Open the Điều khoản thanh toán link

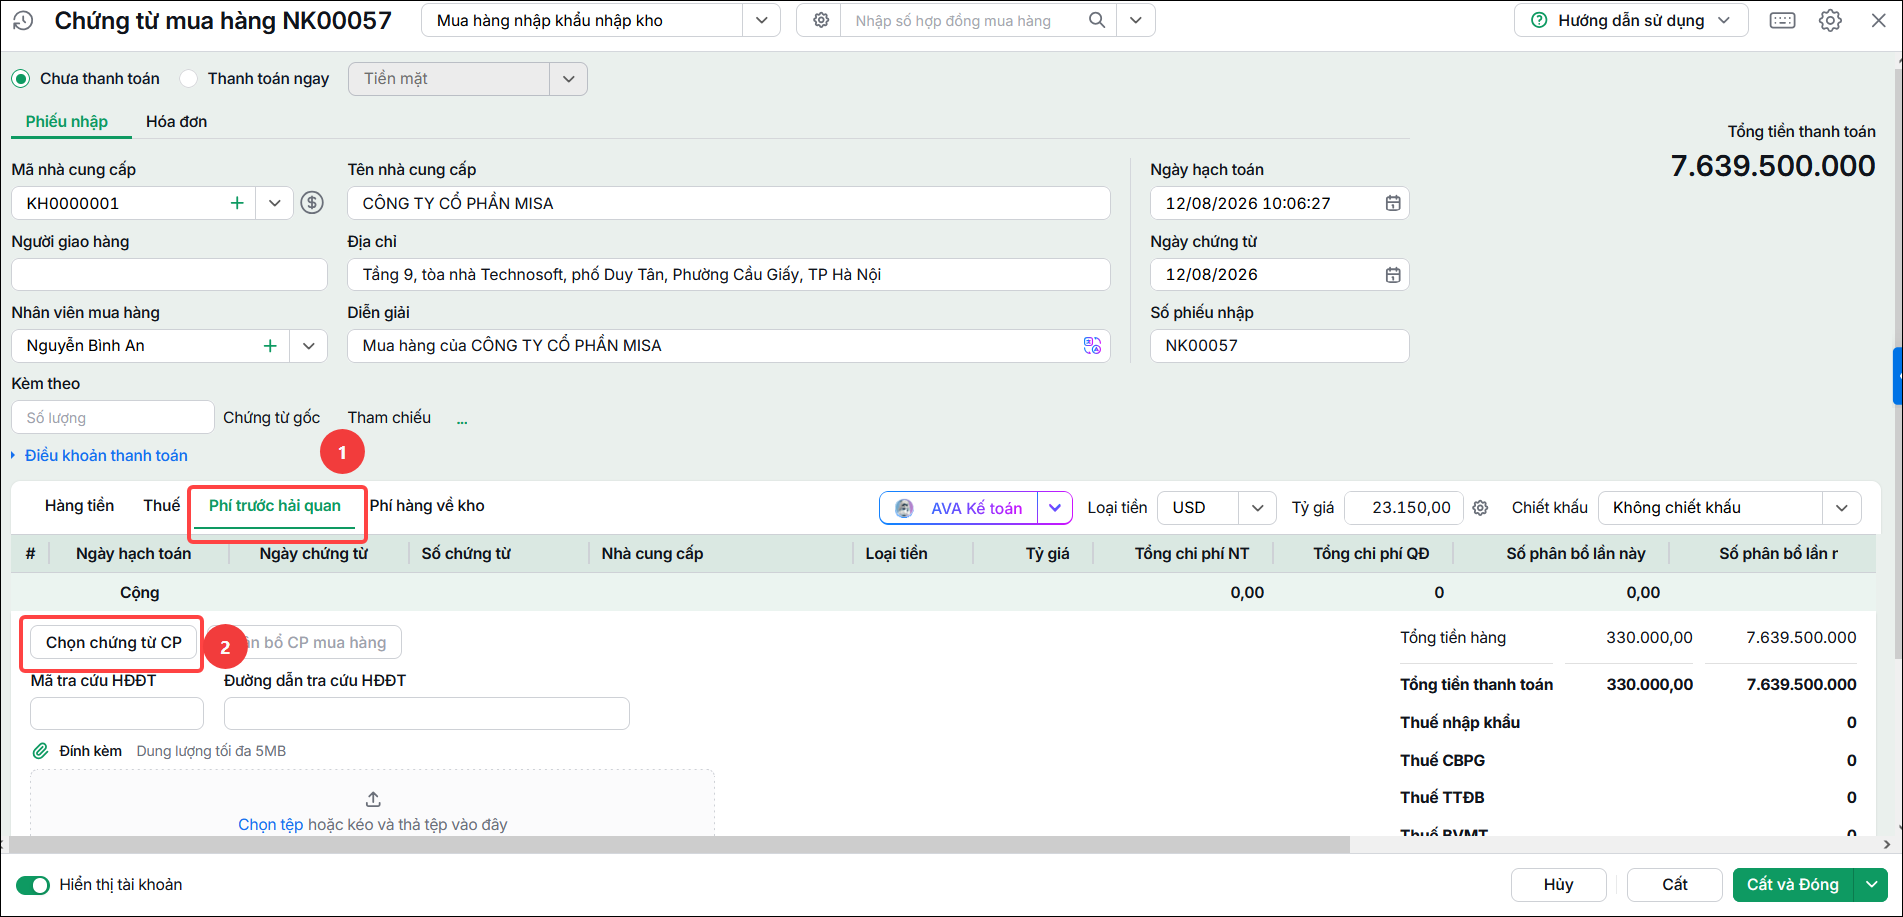(x=106, y=456)
